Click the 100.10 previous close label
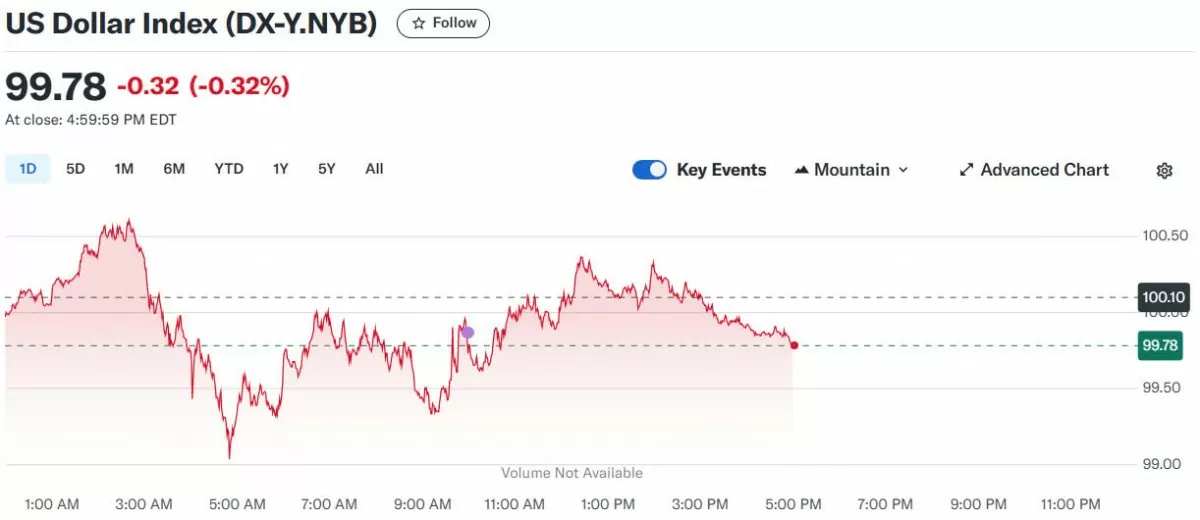The height and width of the screenshot is (520, 1200). [x=1163, y=297]
